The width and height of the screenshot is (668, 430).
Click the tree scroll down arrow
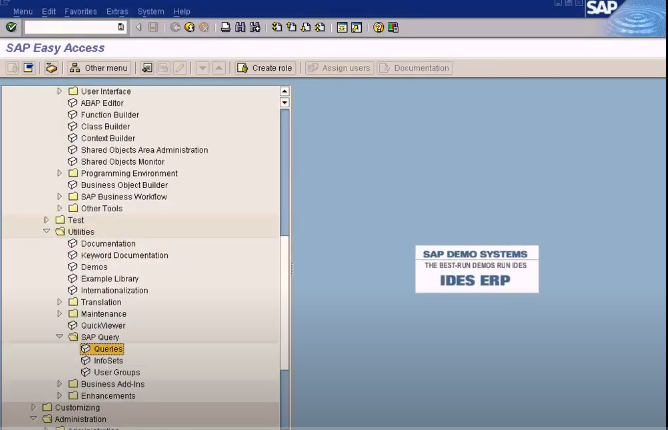click(285, 102)
